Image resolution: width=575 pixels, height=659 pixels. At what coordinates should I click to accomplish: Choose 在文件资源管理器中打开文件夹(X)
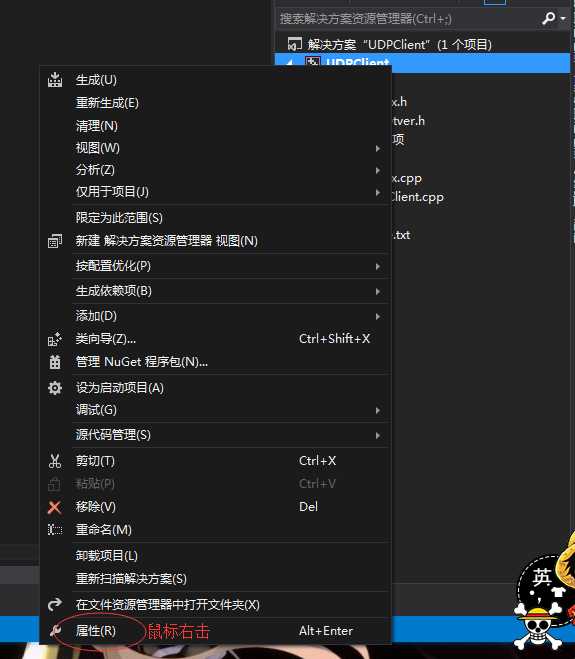pyautogui.click(x=216, y=604)
